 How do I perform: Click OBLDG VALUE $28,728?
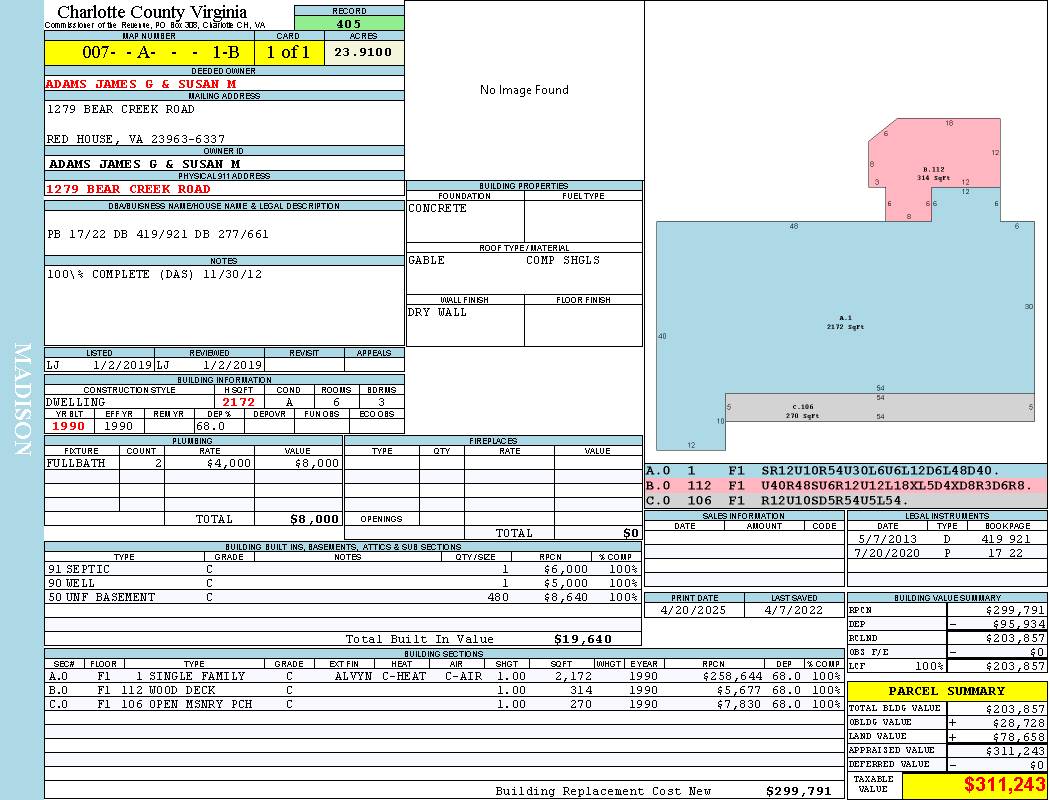click(1019, 722)
